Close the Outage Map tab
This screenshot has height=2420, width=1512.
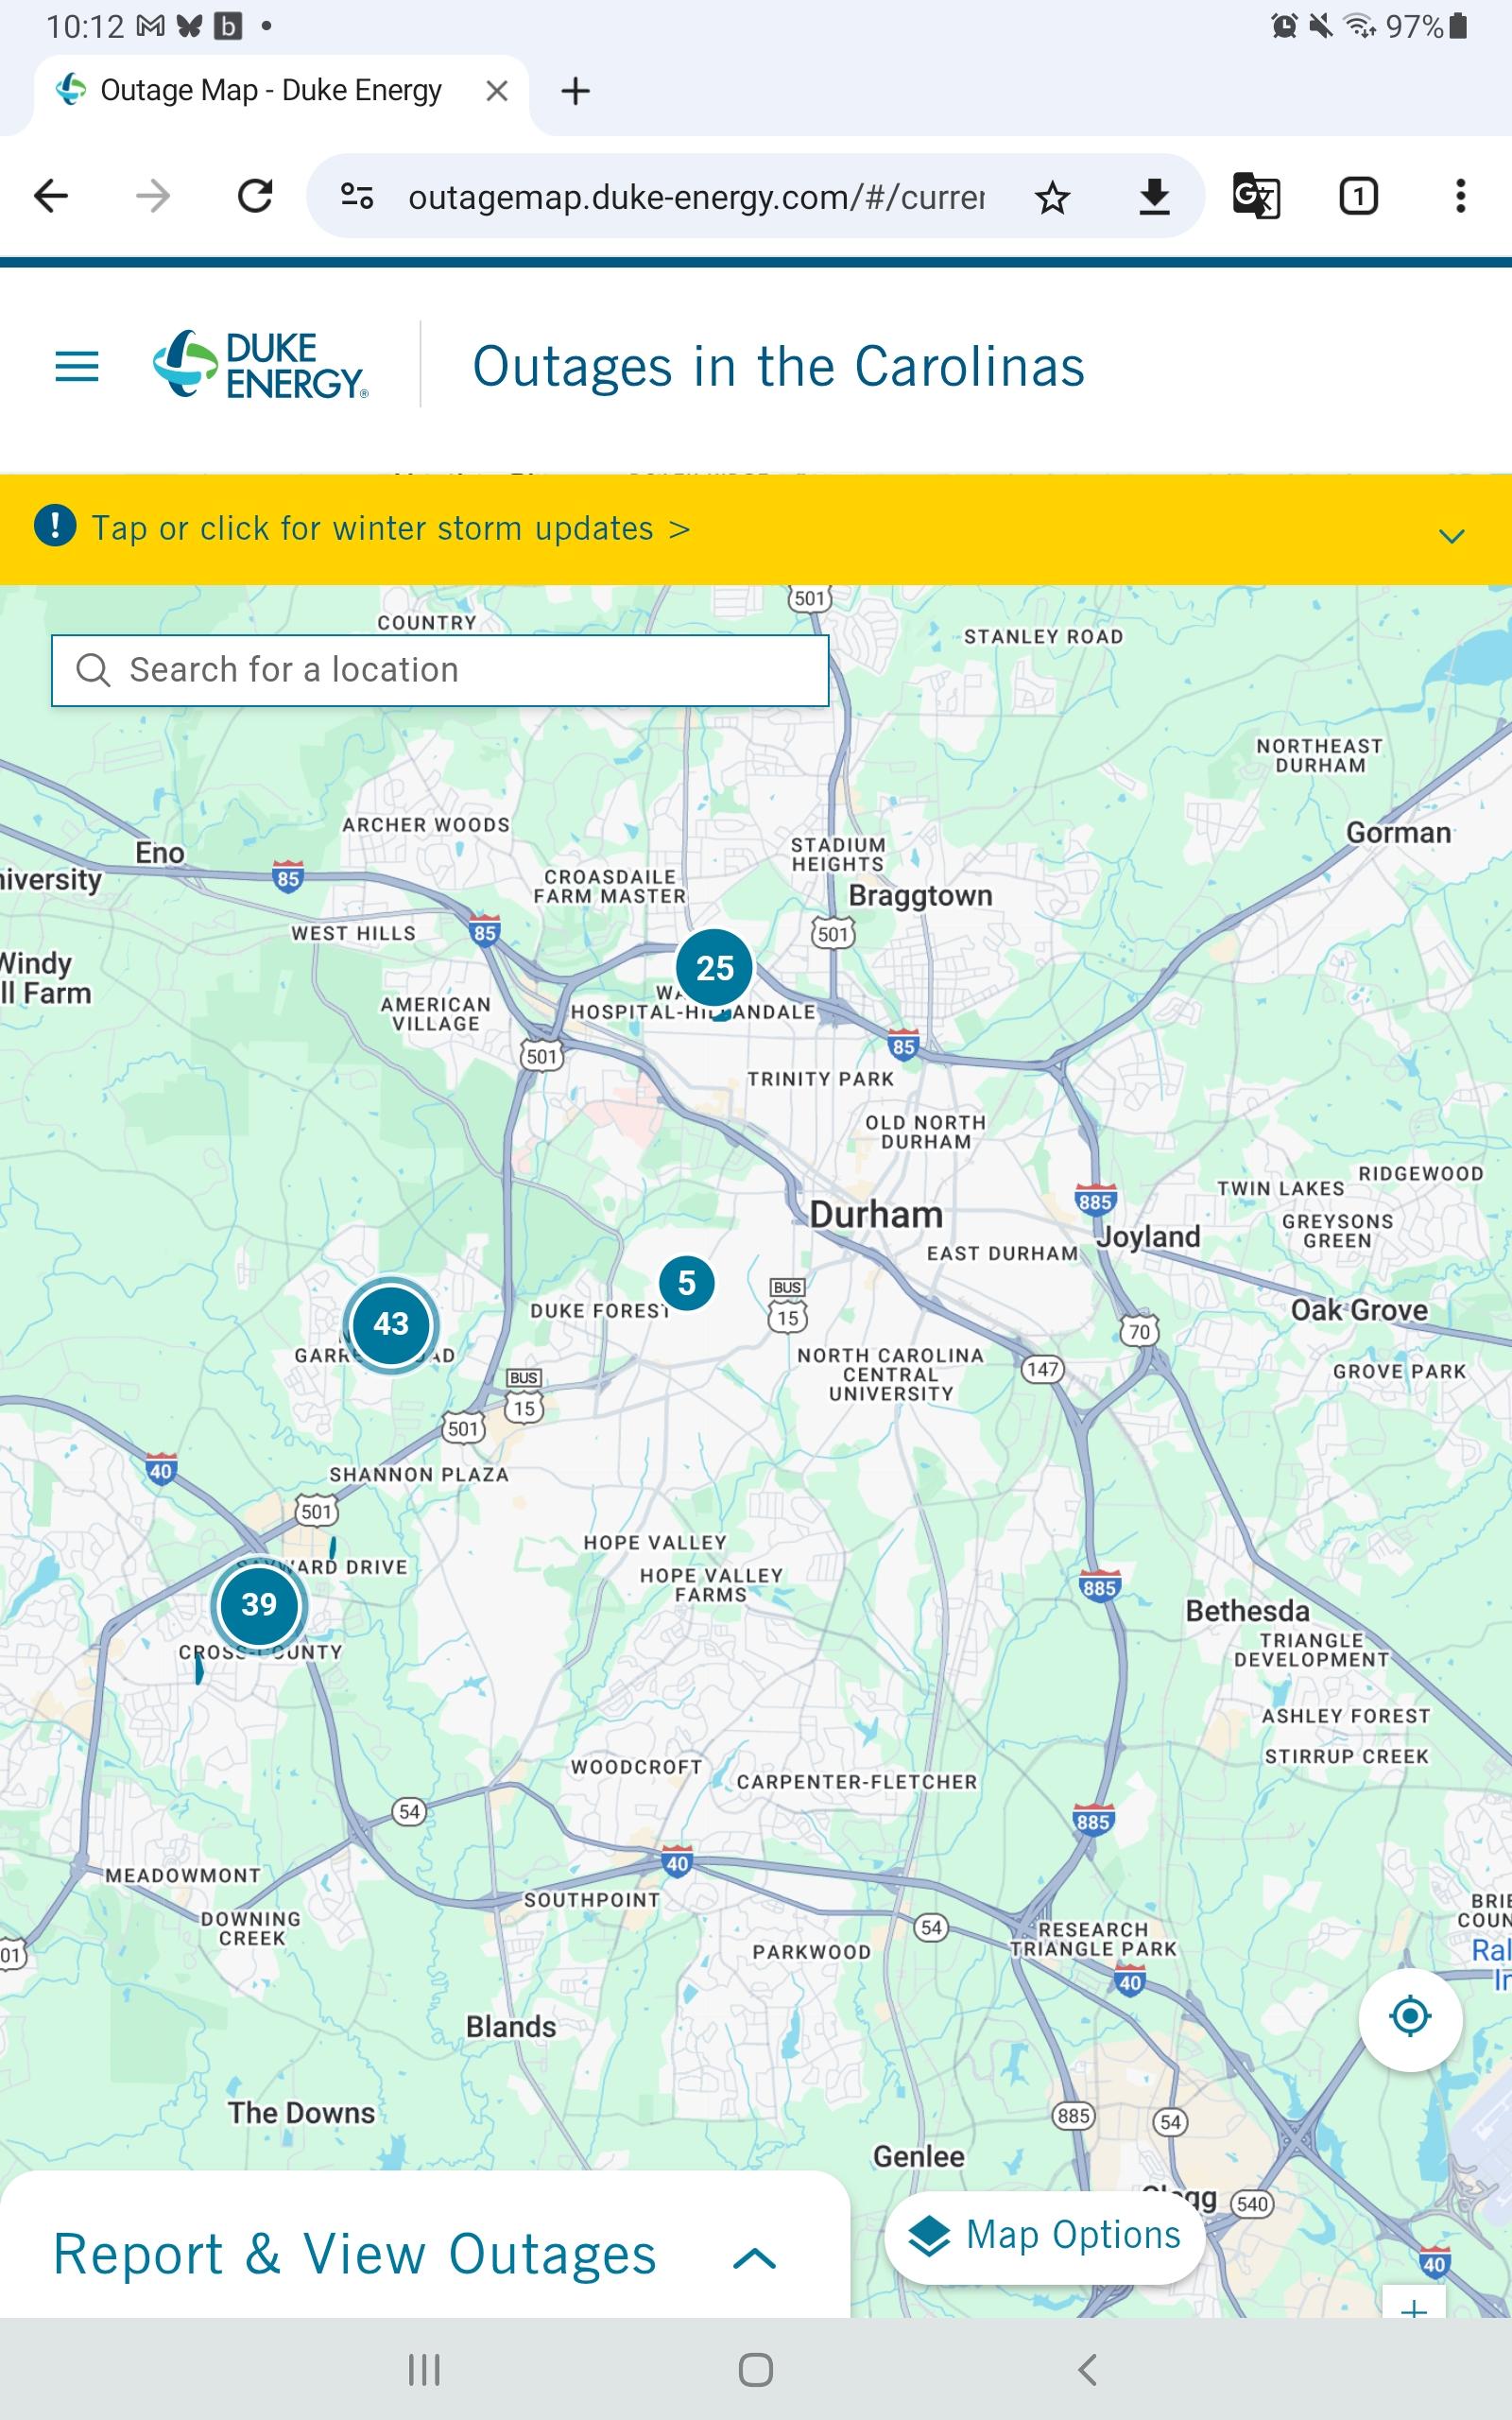pos(496,91)
